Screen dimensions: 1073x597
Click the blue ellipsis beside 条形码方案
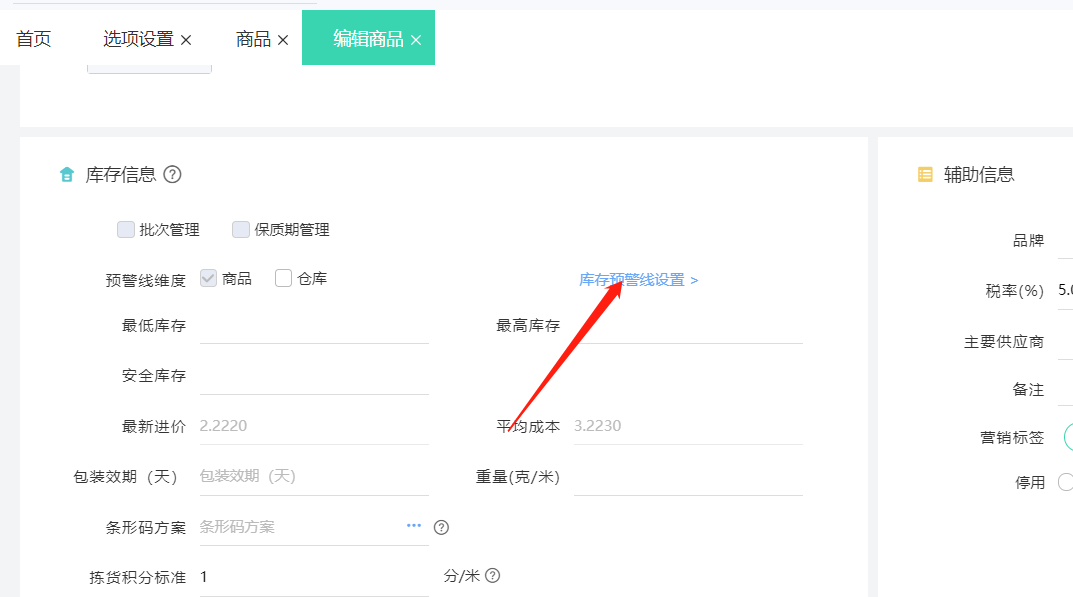tap(413, 526)
